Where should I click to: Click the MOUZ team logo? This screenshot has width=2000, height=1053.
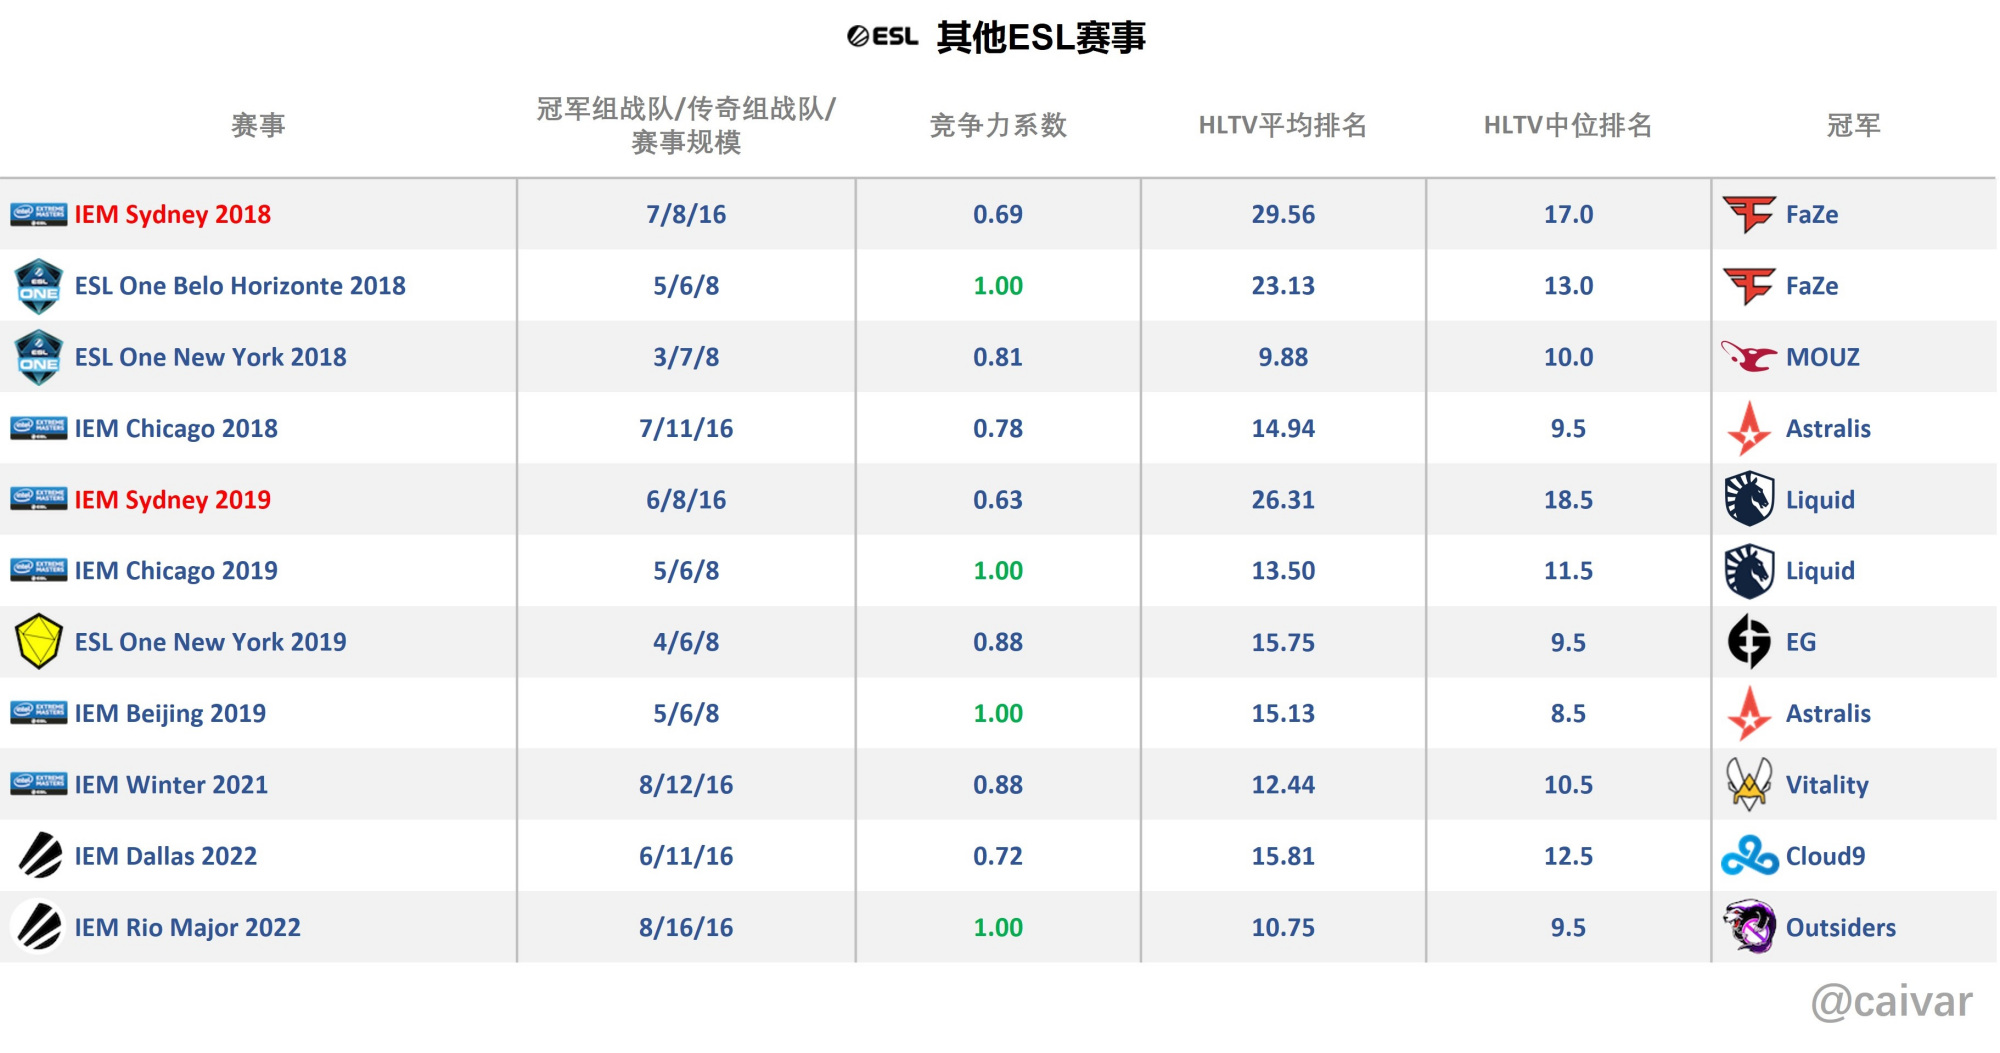pos(1749,357)
